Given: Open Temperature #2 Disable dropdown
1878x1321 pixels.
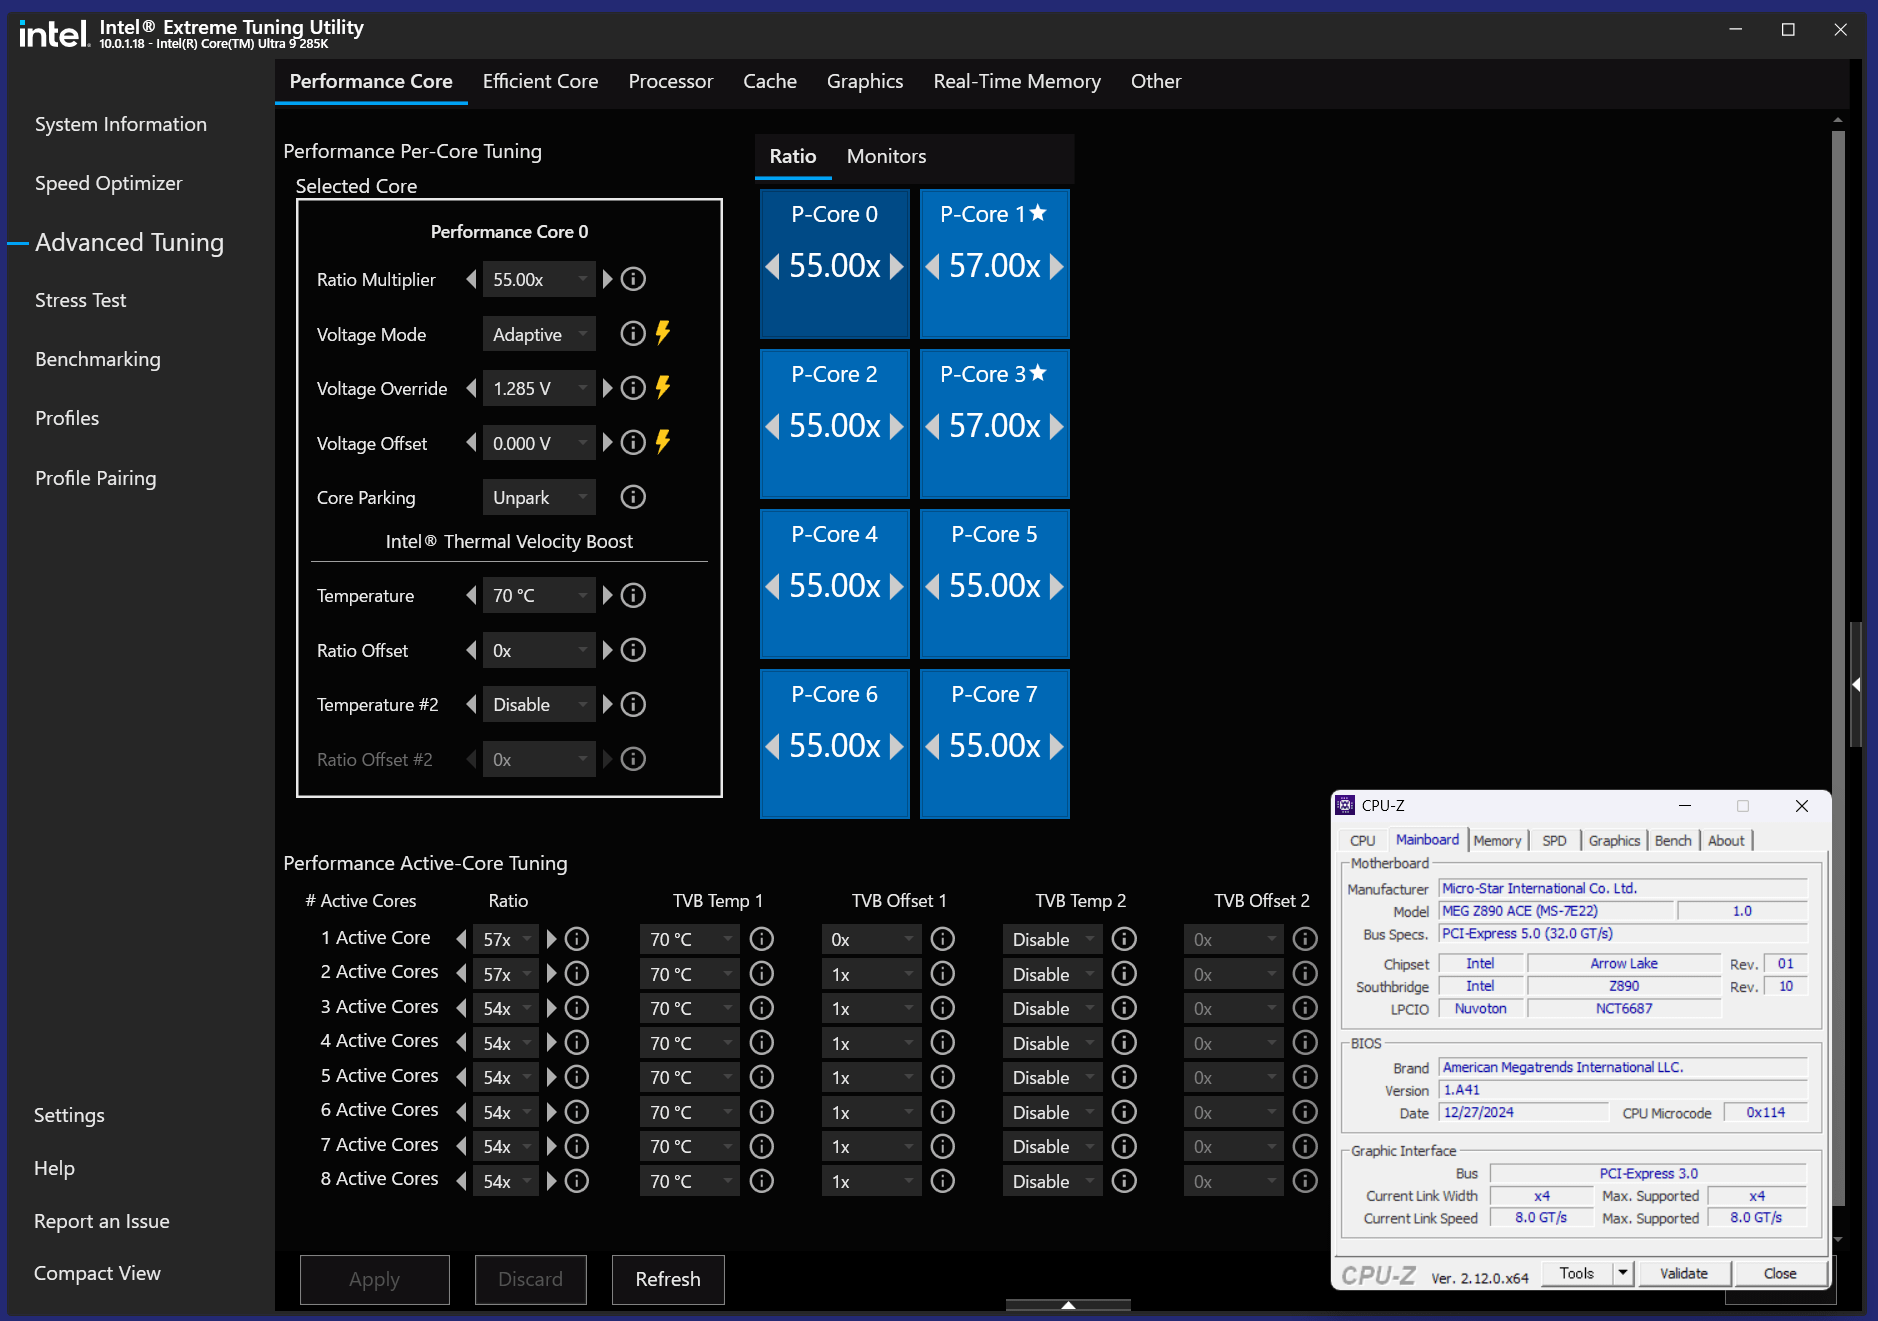Looking at the screenshot, I should click(539, 705).
